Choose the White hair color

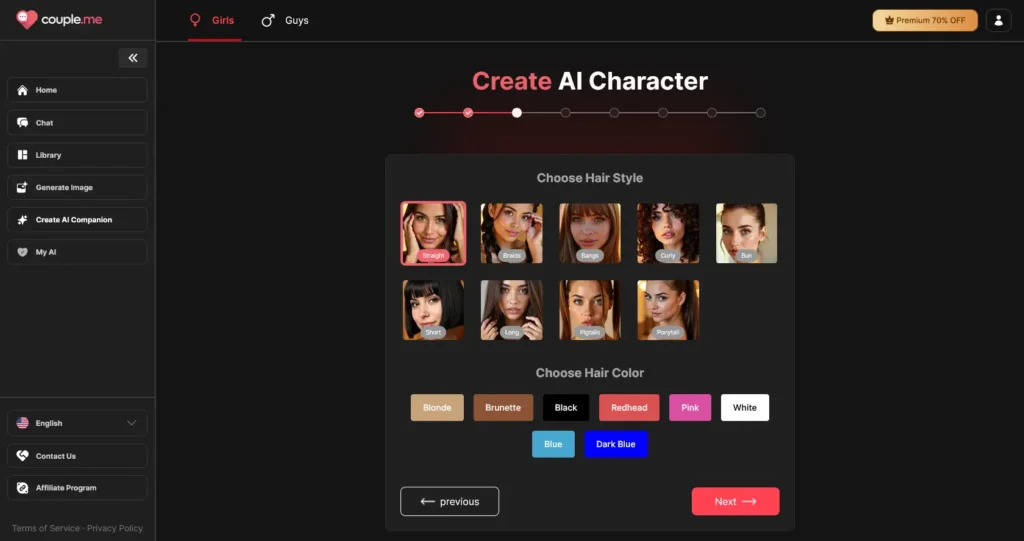(744, 408)
